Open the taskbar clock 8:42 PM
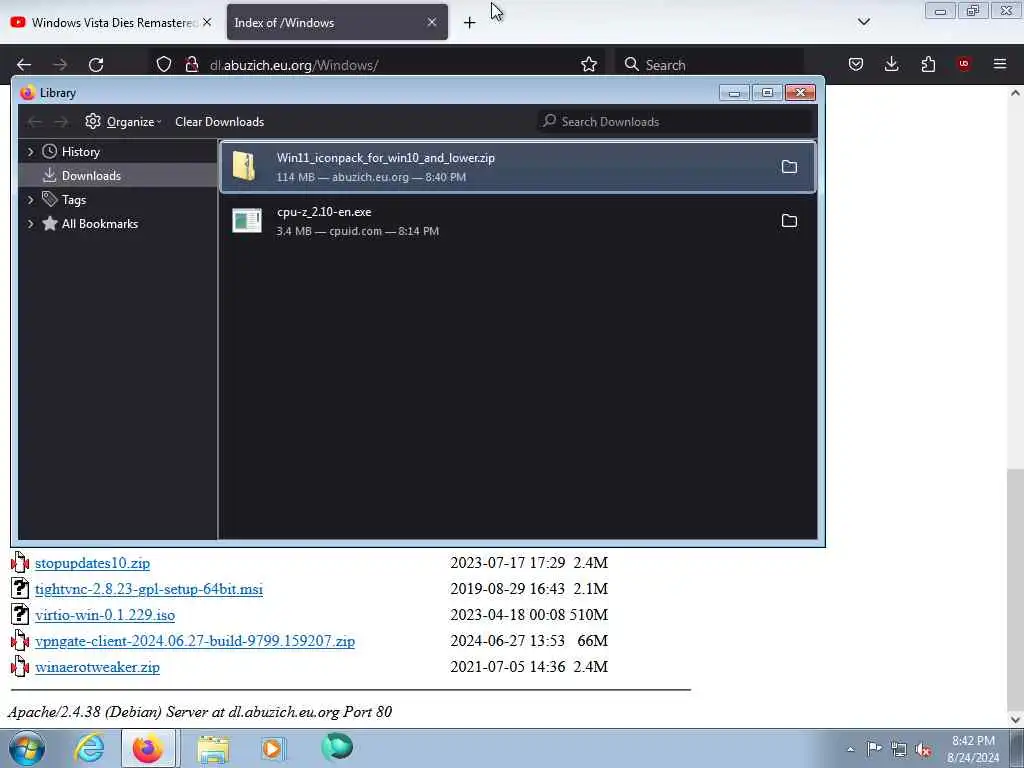This screenshot has width=1024, height=768. pos(973,749)
